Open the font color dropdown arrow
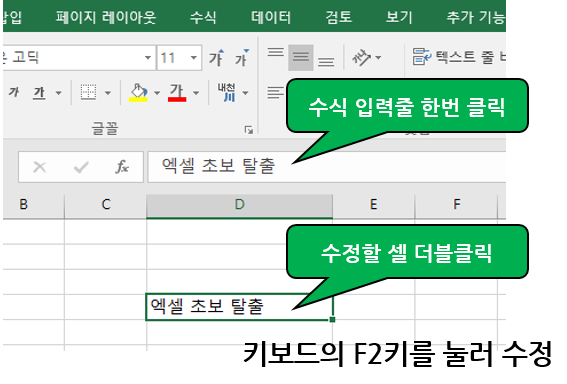The width and height of the screenshot is (567, 384). (196, 93)
